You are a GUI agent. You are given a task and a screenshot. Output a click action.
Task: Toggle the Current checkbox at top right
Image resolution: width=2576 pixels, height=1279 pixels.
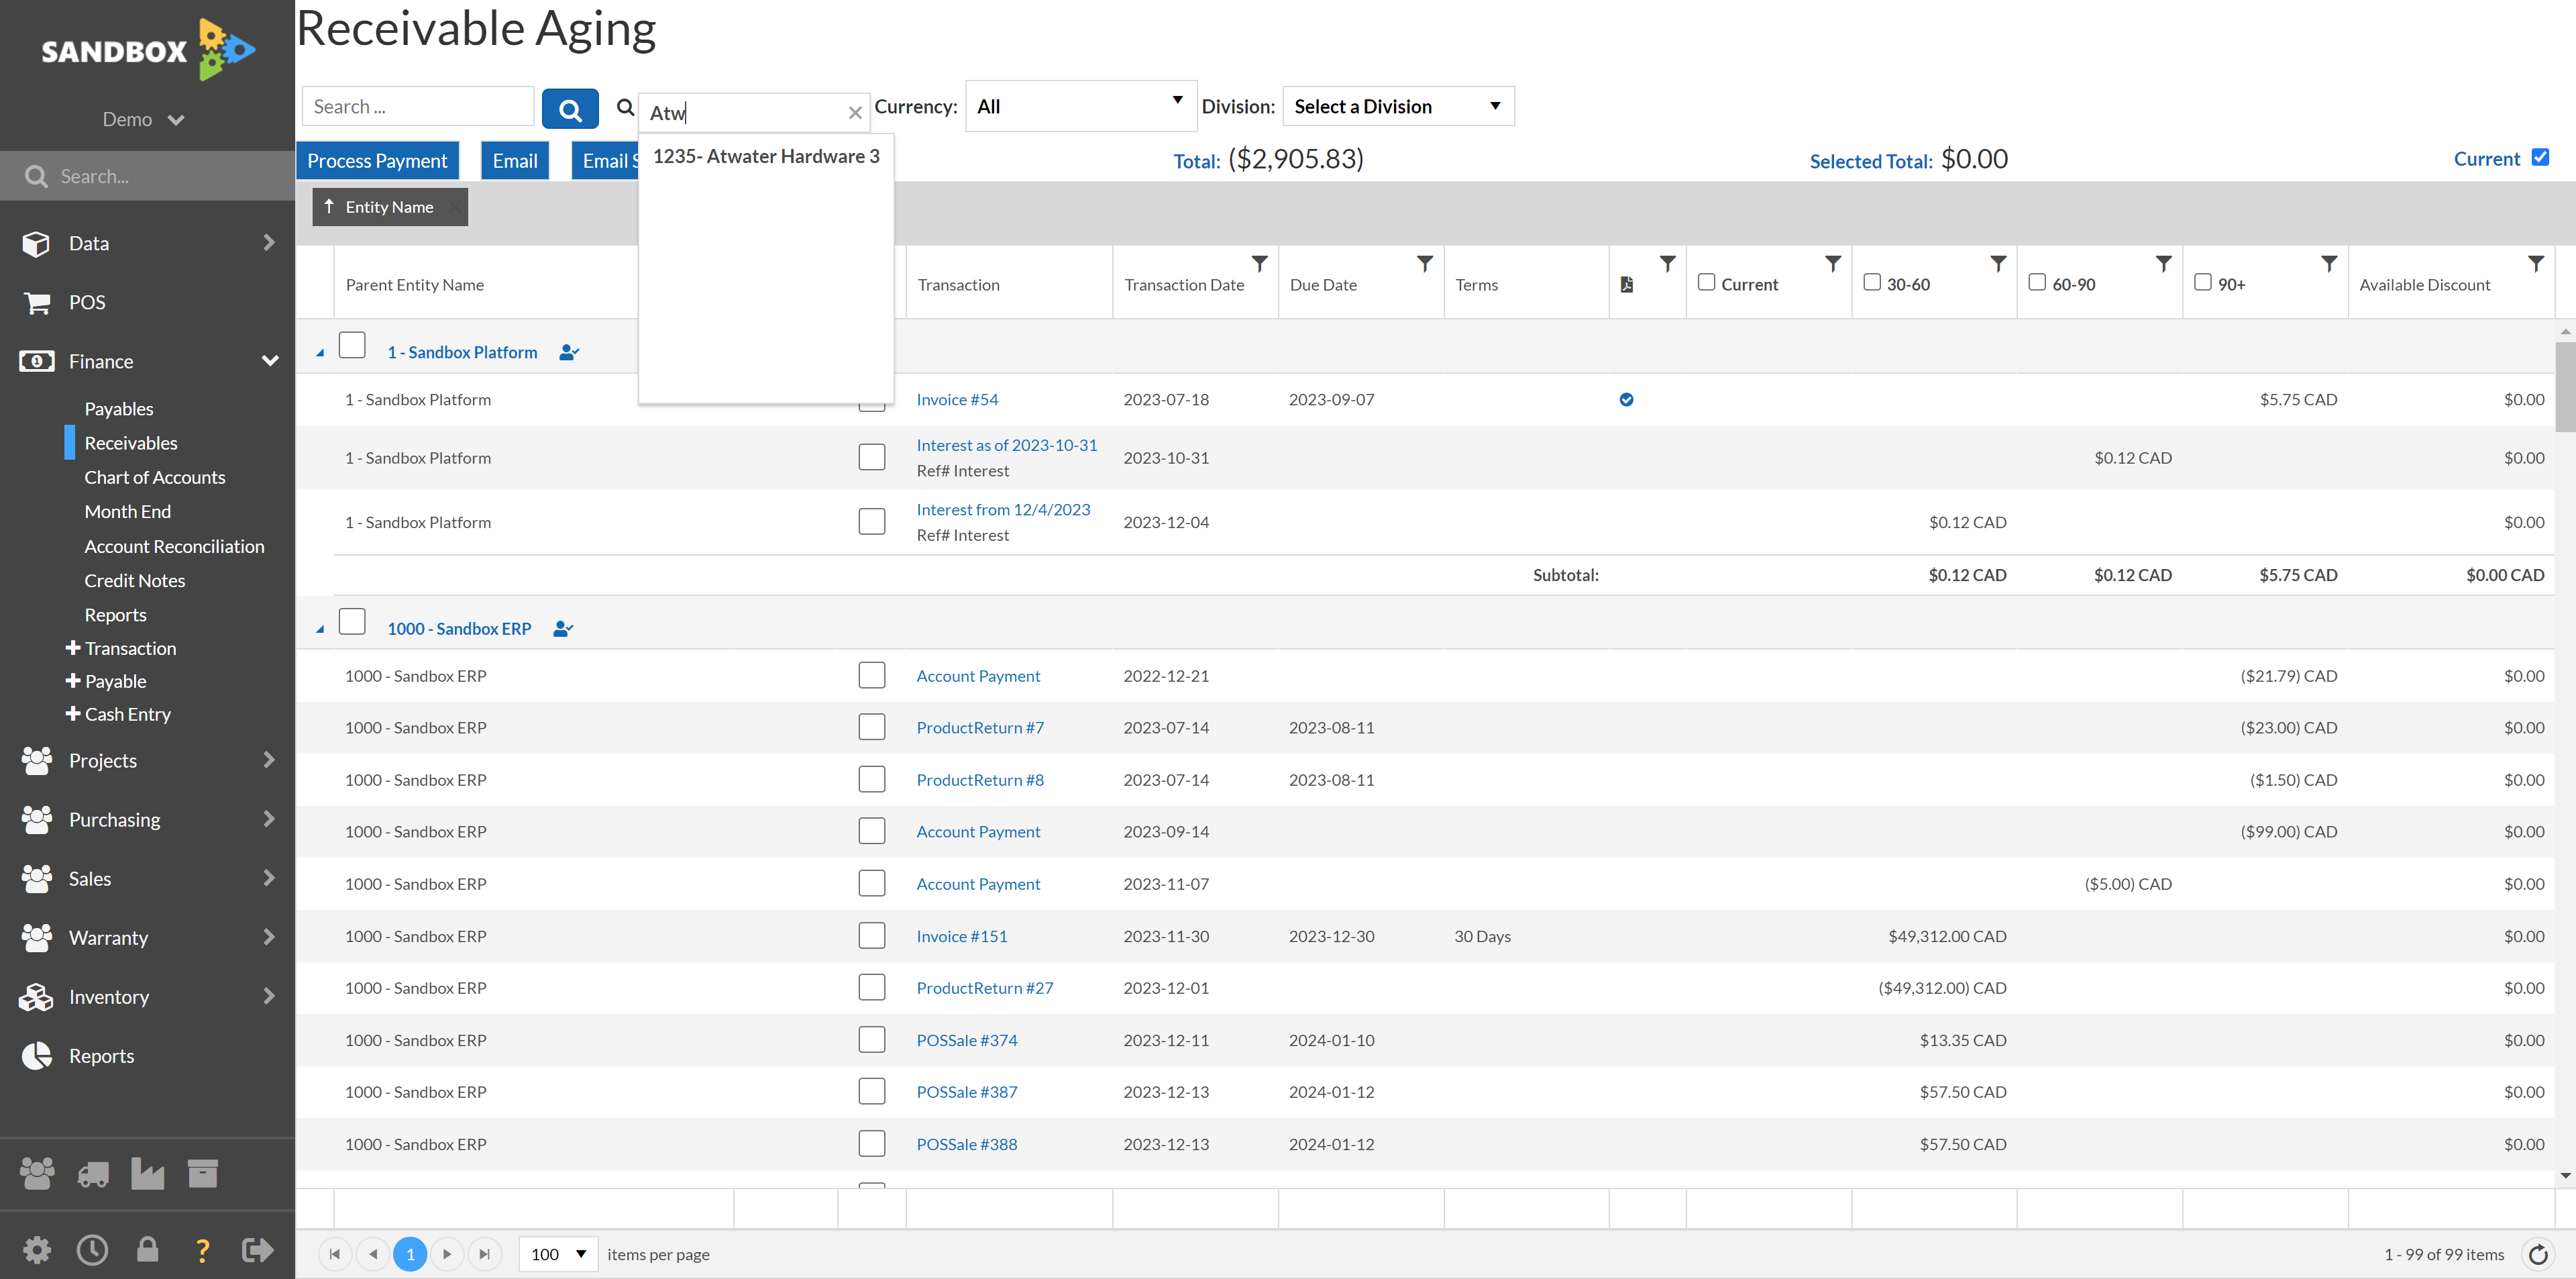[x=2540, y=157]
